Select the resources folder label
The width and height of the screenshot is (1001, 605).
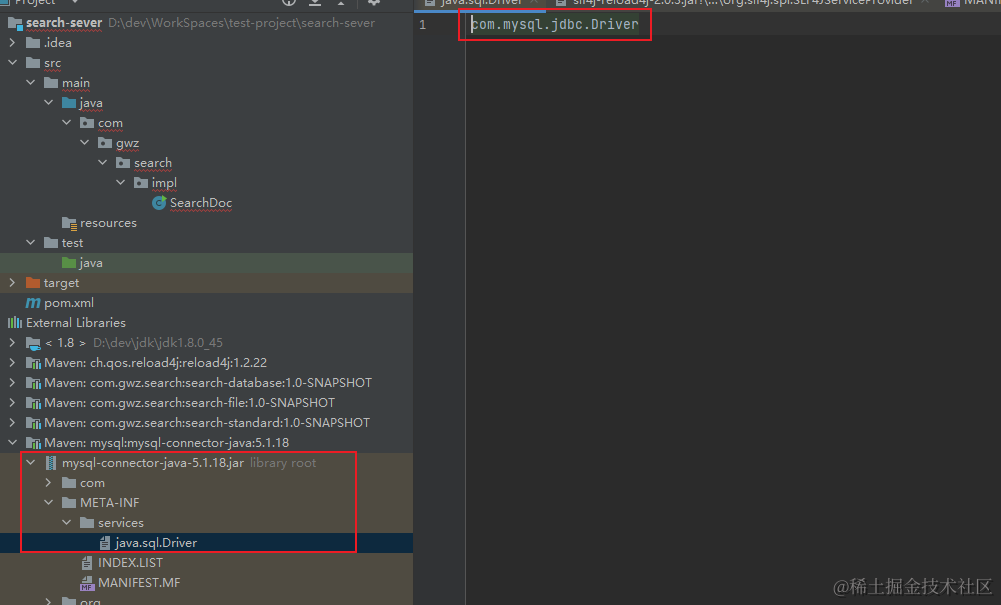tap(108, 223)
